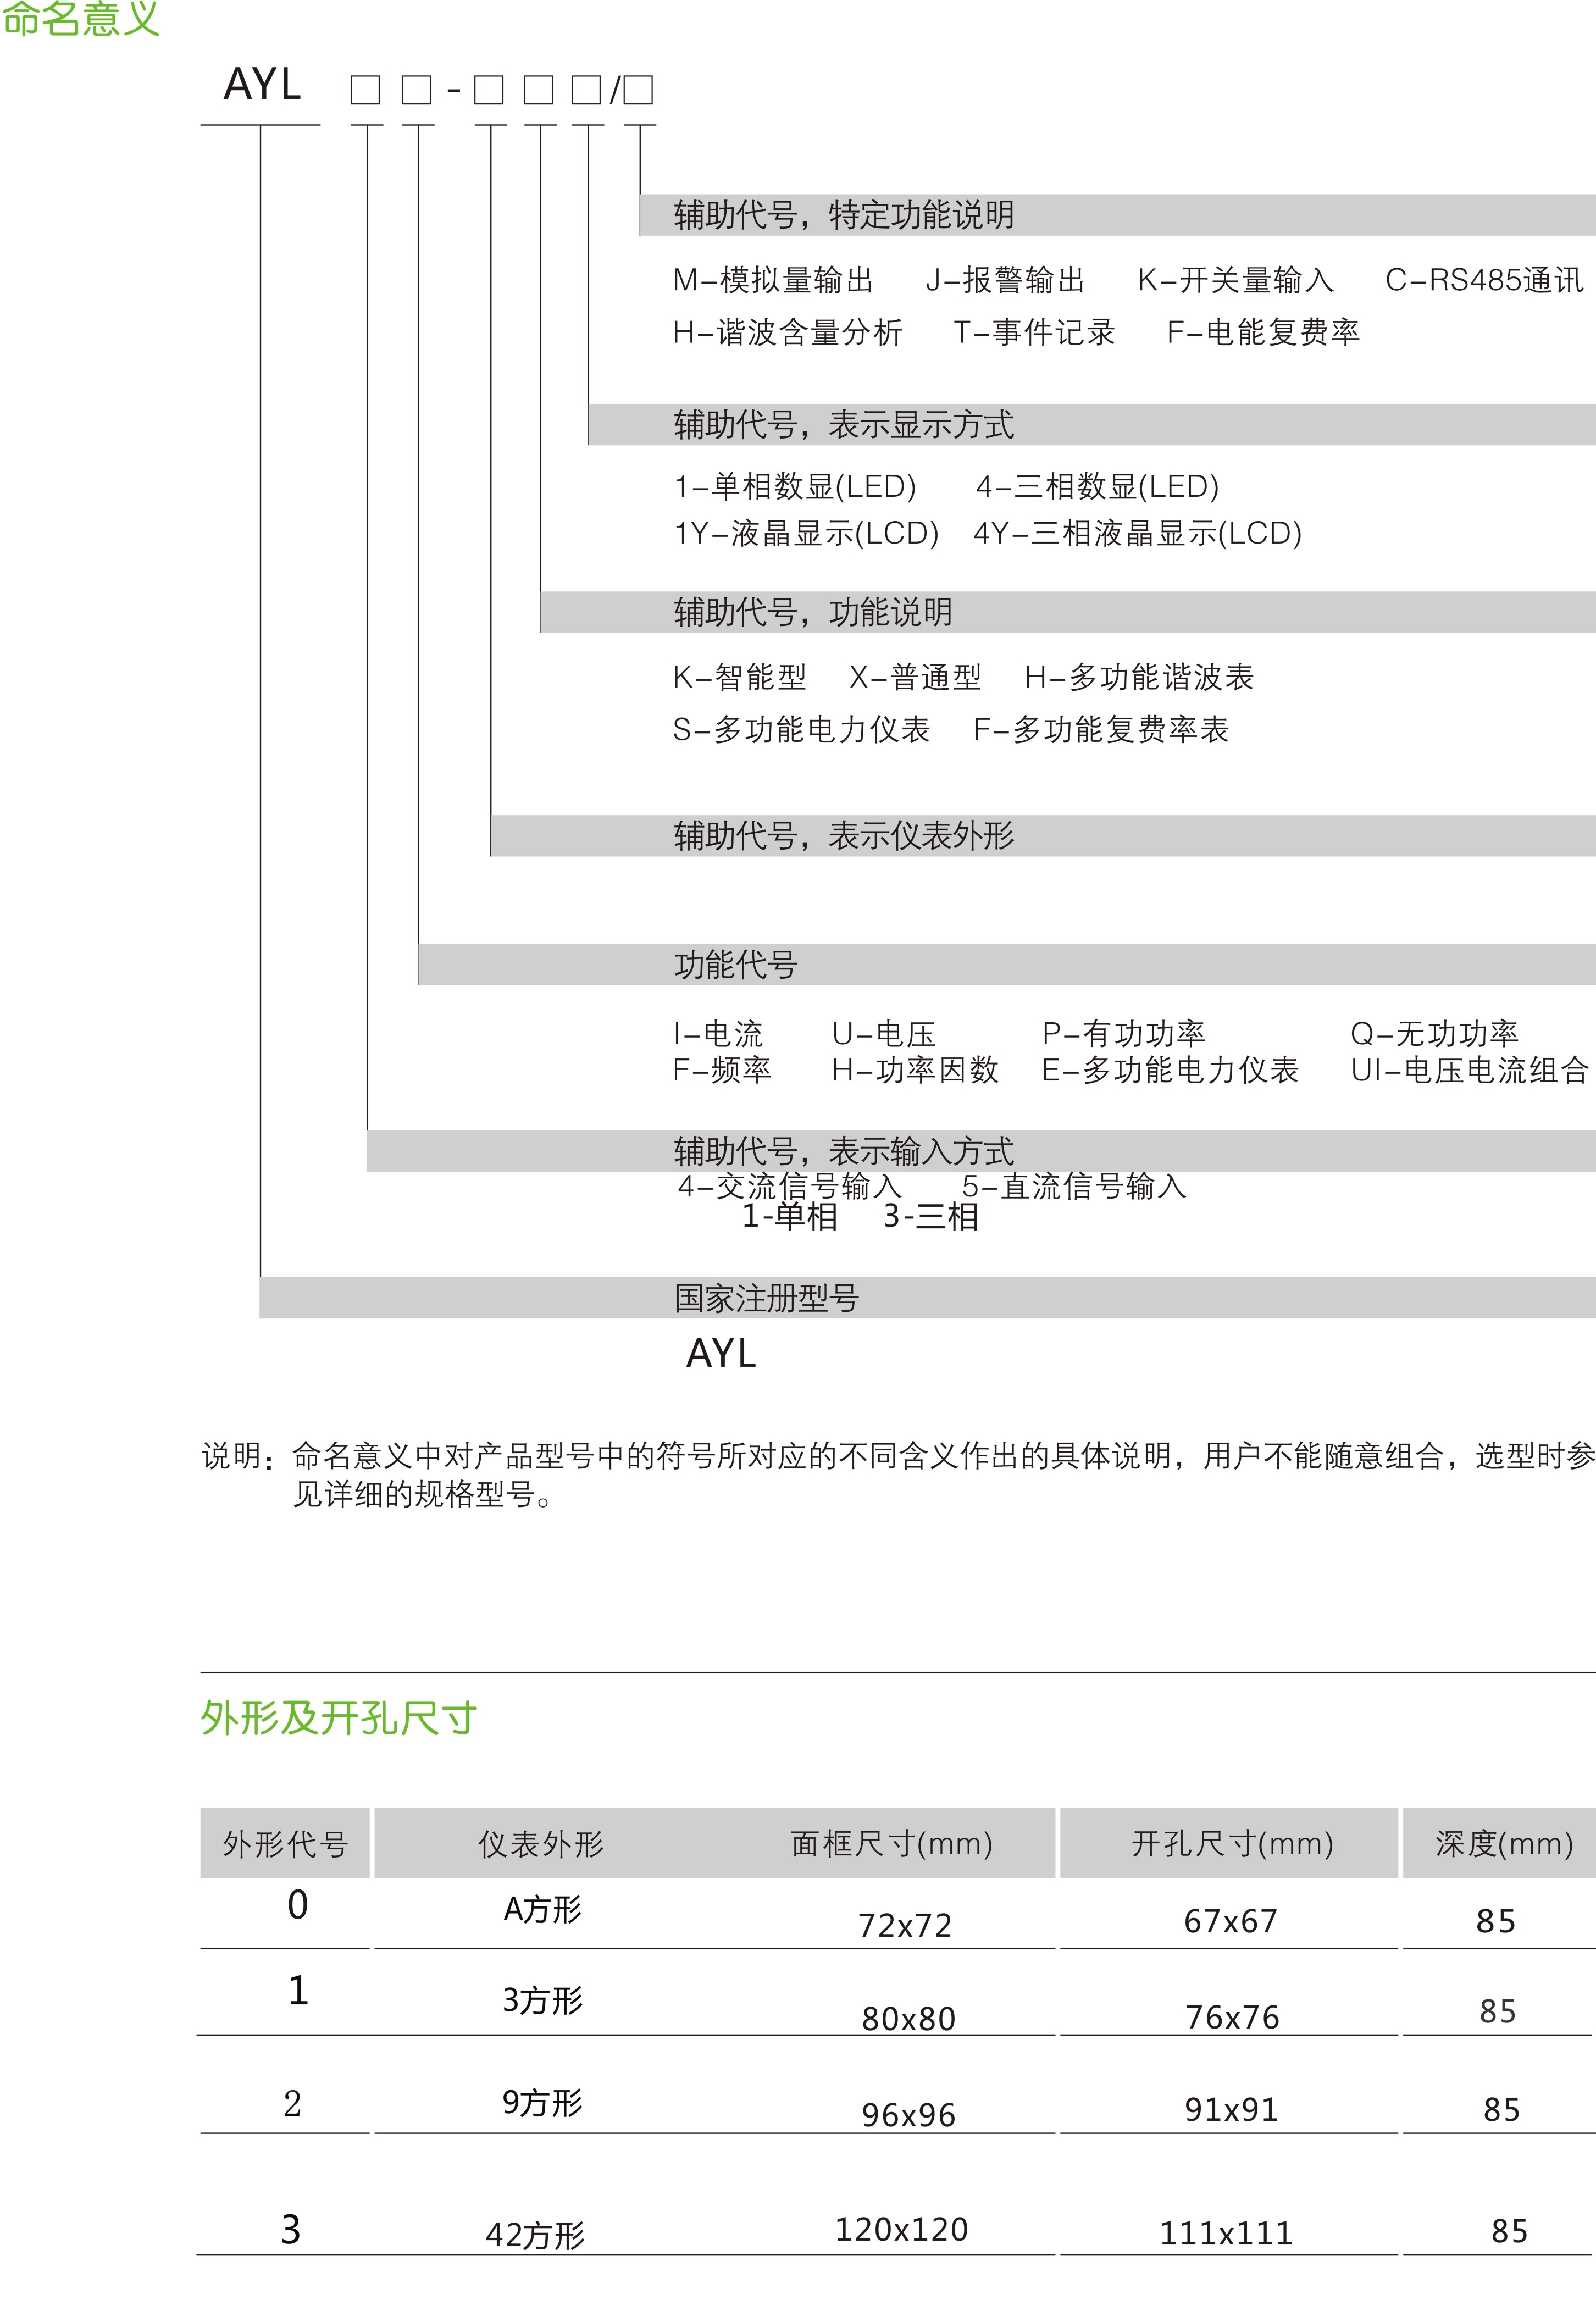Viewport: 1596px width, 2300px height.
Task: Click 1–单相数显(LED) text
Action: [795, 487]
